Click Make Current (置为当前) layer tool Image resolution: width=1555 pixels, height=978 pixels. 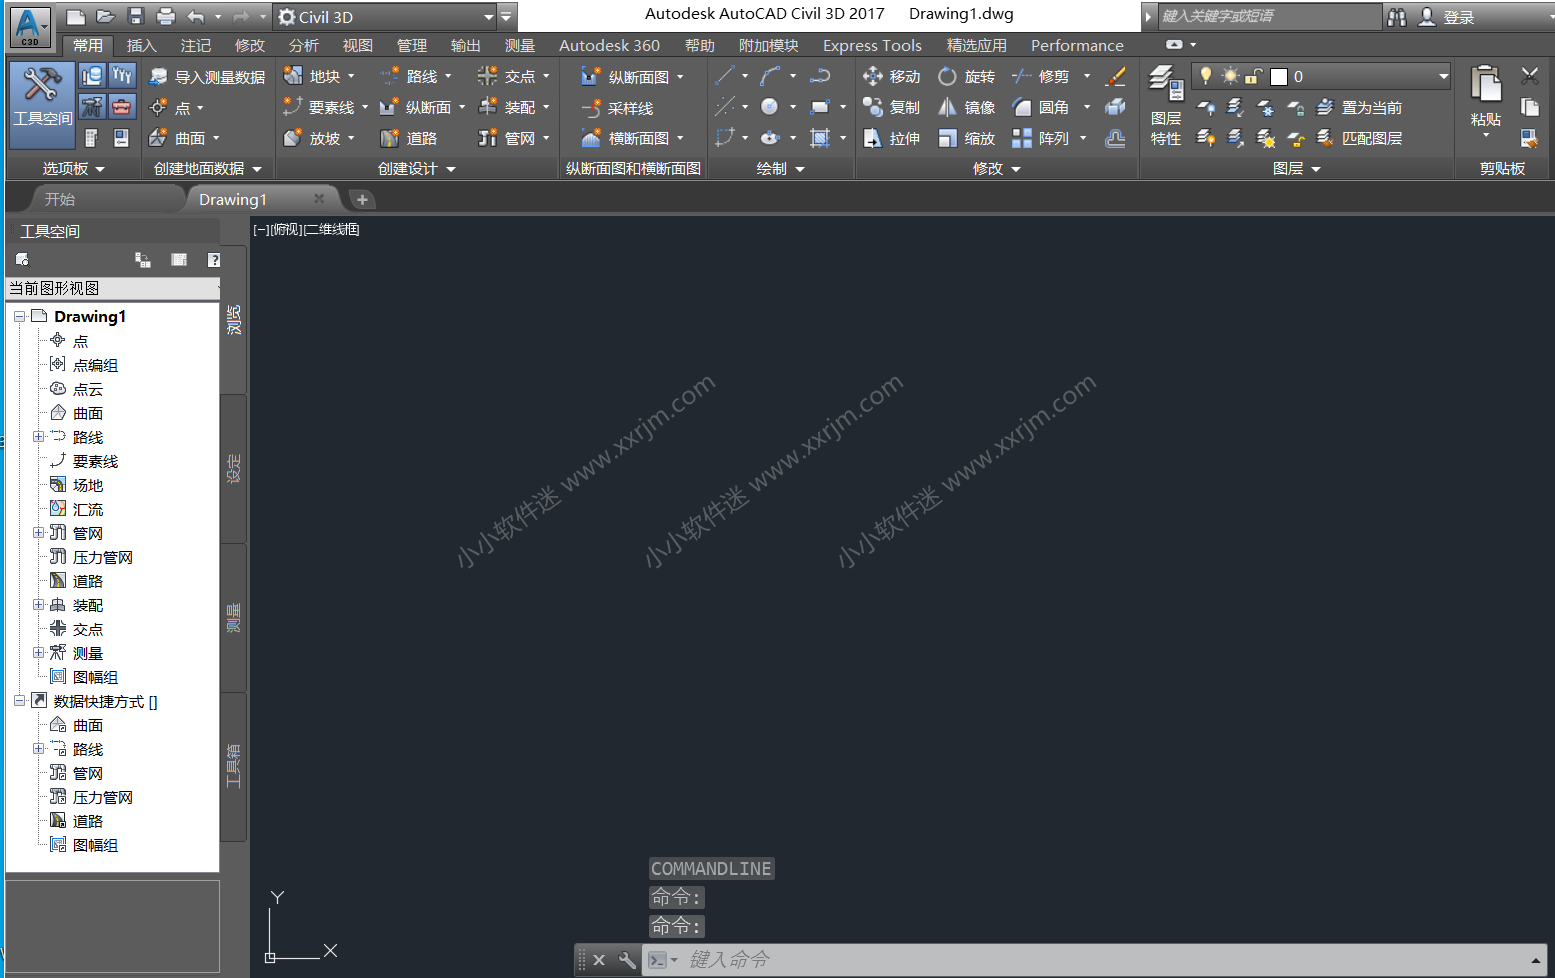(1359, 107)
